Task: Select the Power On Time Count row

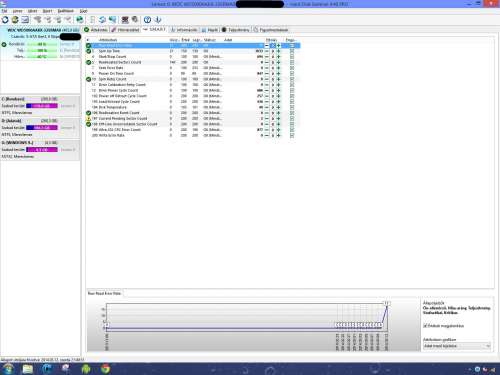Action: tap(193, 74)
